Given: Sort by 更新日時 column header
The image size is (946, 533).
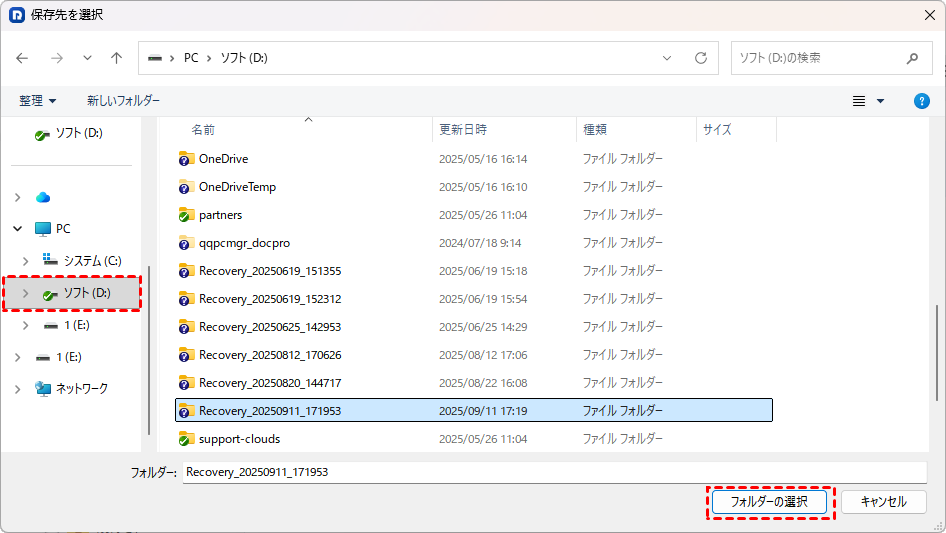Looking at the screenshot, I should [463, 130].
